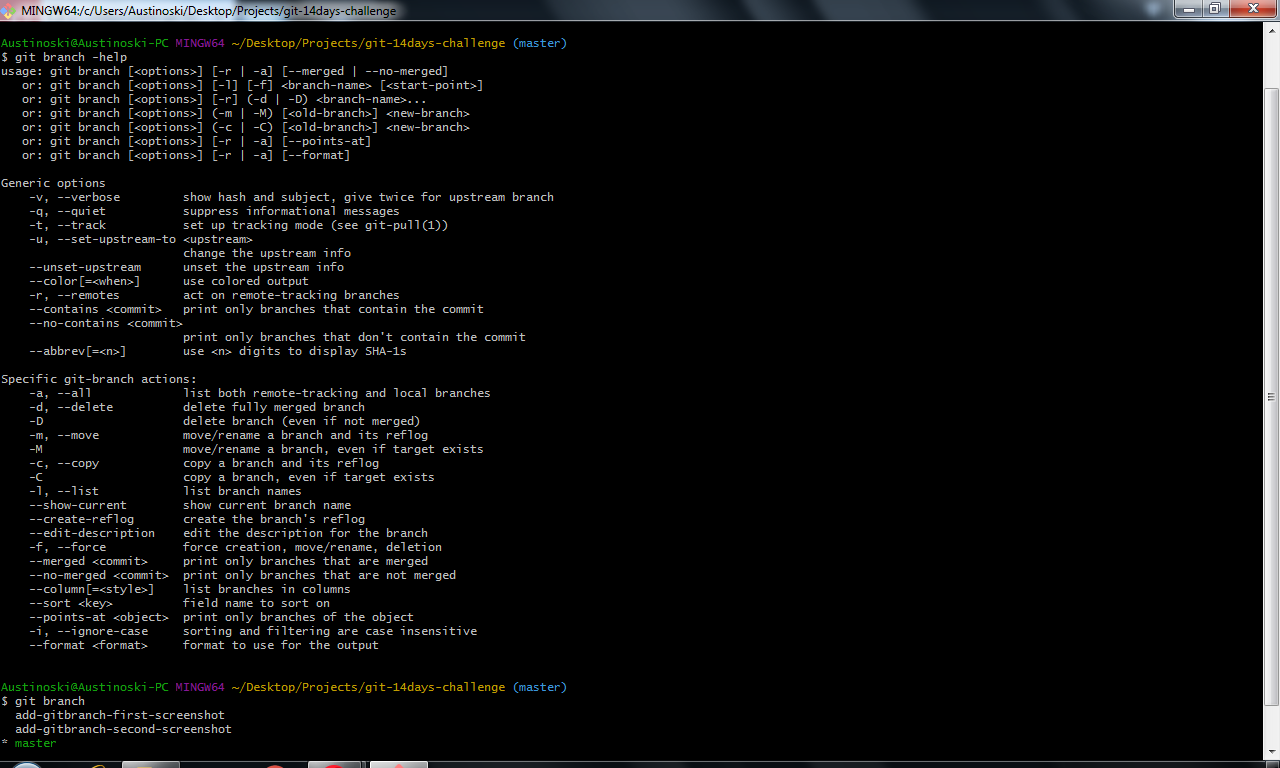Click the 'delete branch (even if not merged)' description
This screenshot has height=768, width=1280.
tap(301, 421)
